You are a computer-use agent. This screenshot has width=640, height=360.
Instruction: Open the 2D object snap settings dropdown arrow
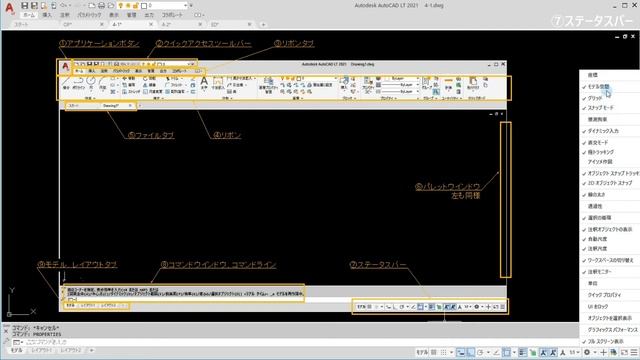[x=514, y=352]
